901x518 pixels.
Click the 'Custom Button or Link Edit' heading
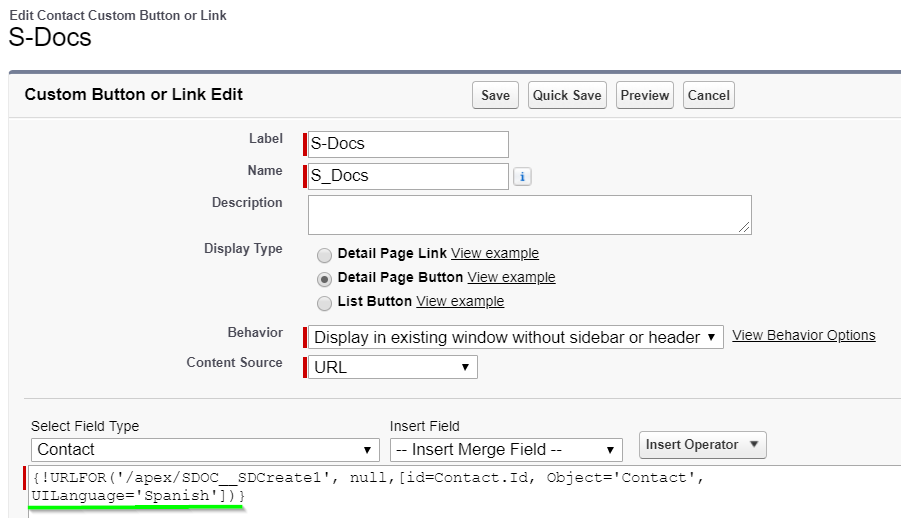coord(133,94)
